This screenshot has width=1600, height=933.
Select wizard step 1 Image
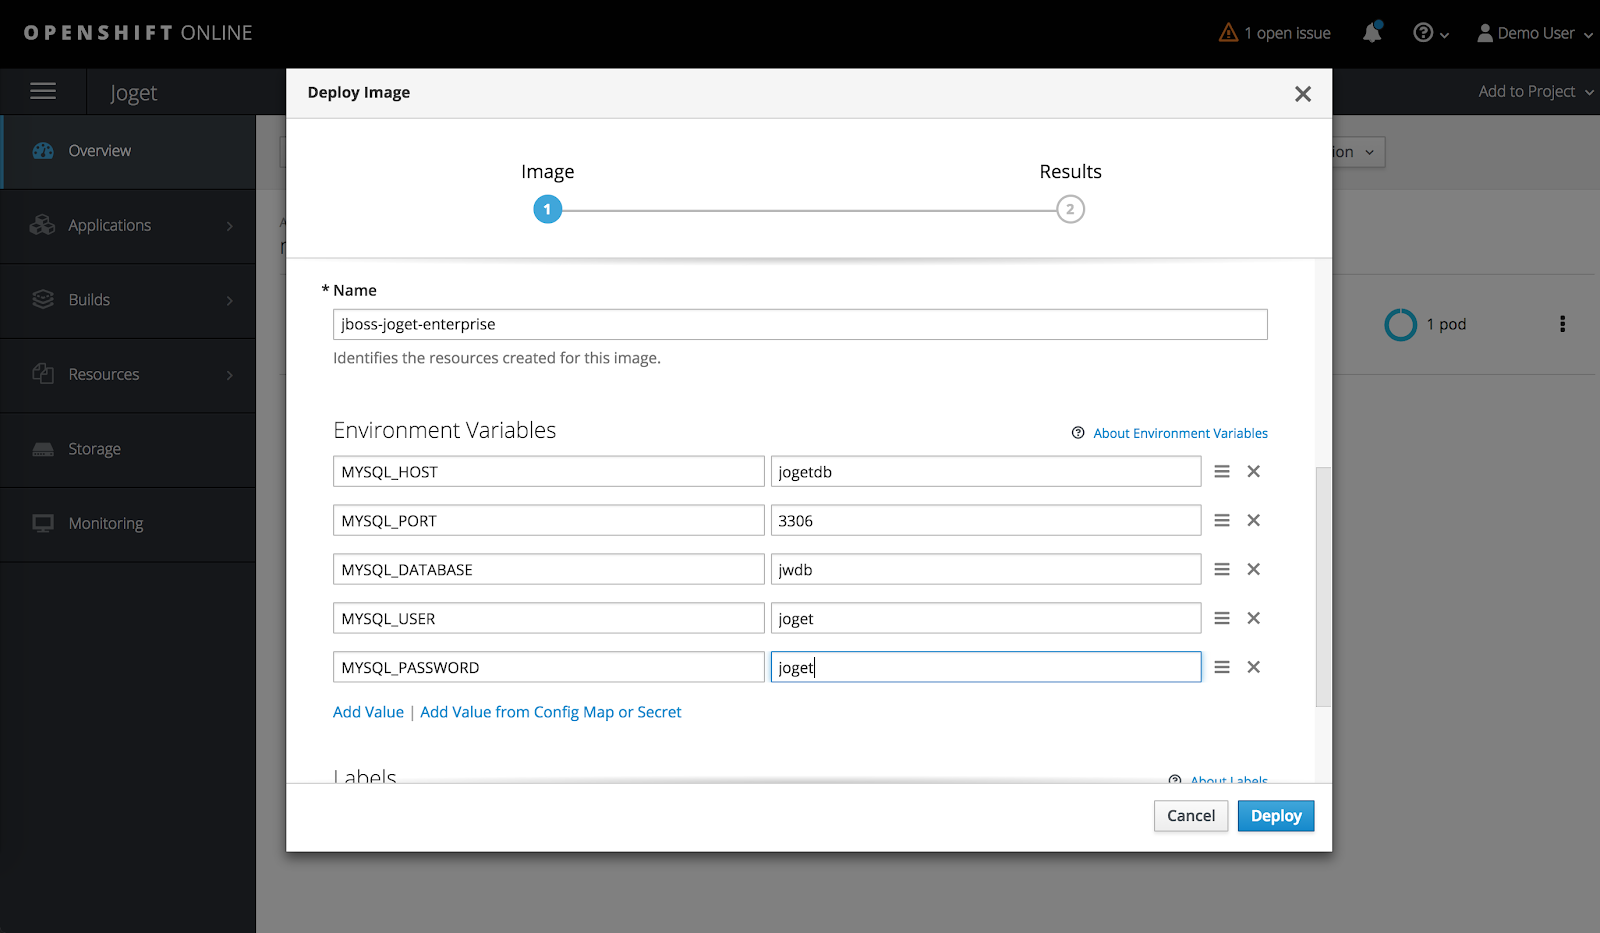548,210
